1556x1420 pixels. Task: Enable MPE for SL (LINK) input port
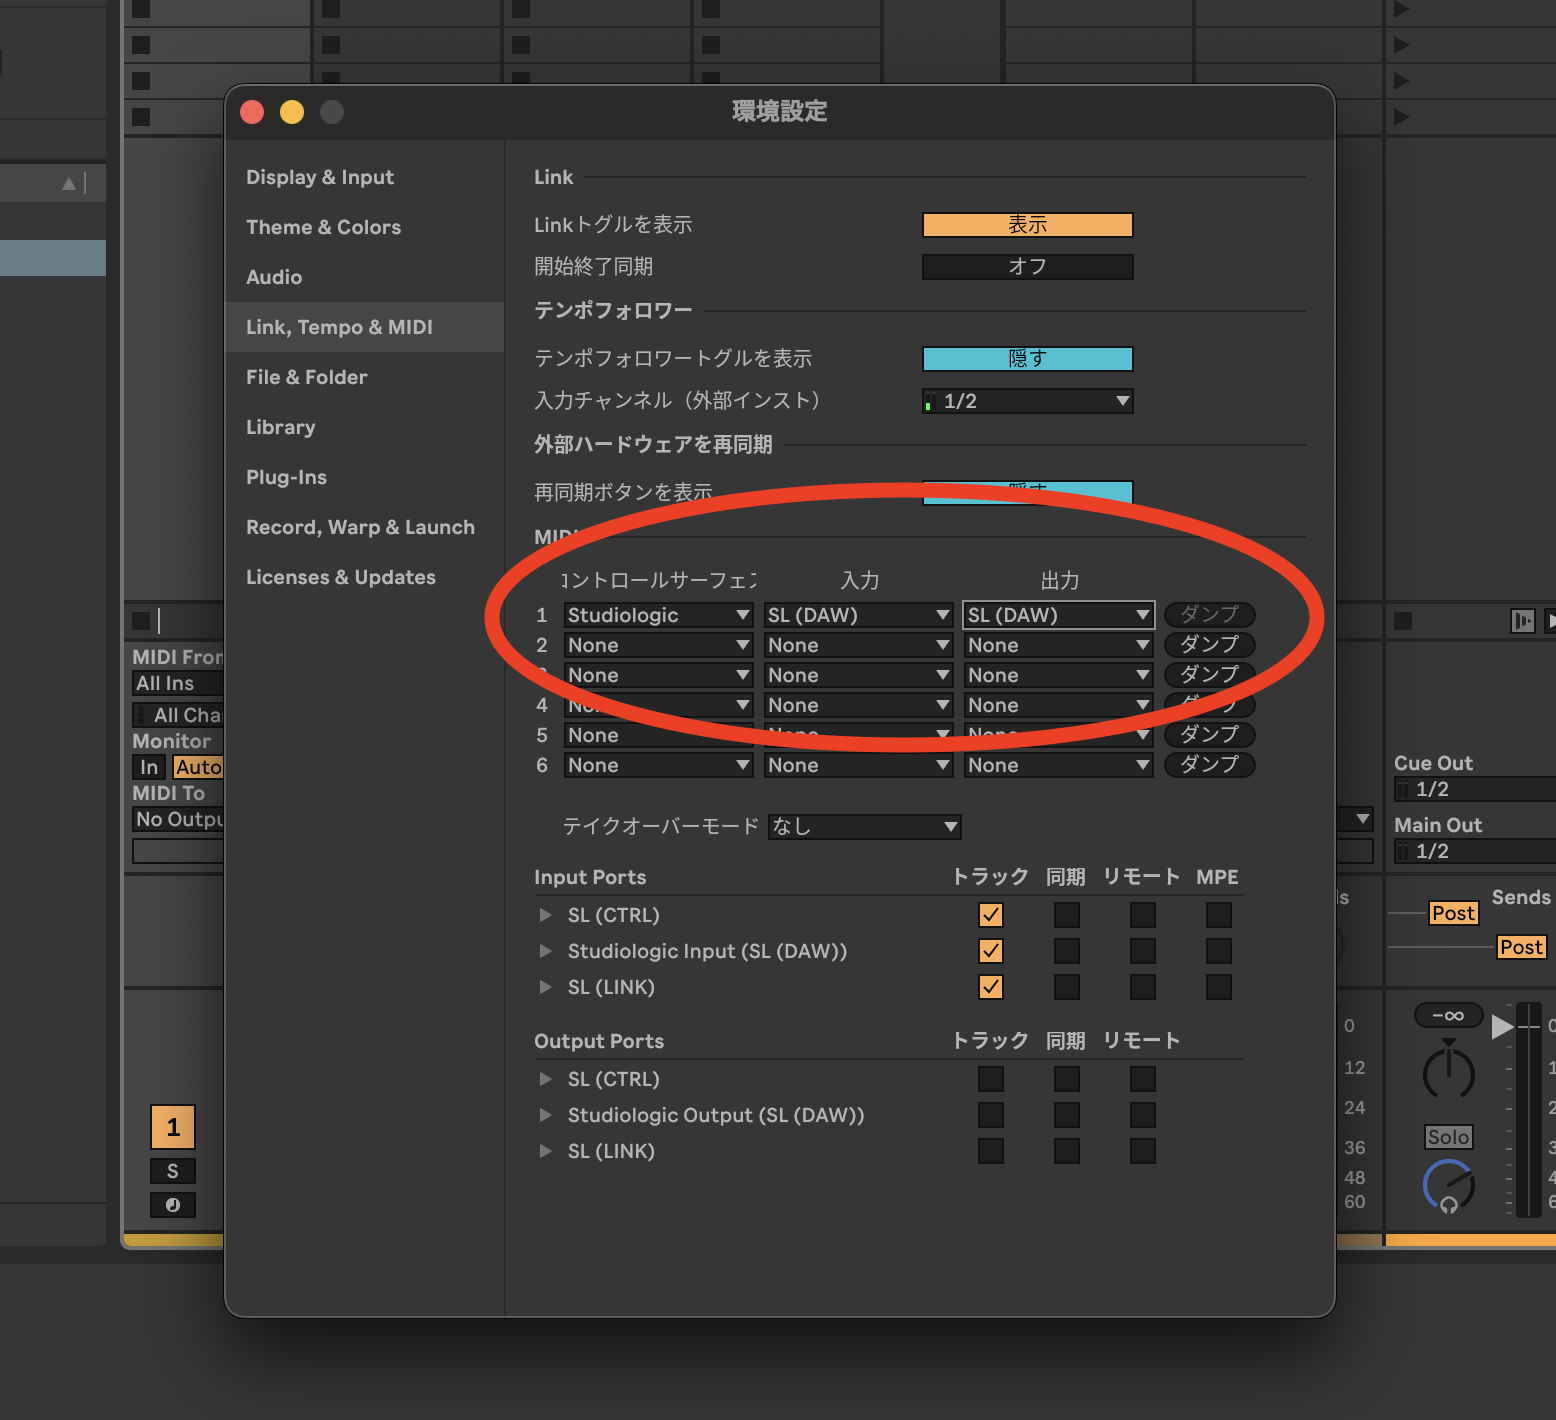1219,987
